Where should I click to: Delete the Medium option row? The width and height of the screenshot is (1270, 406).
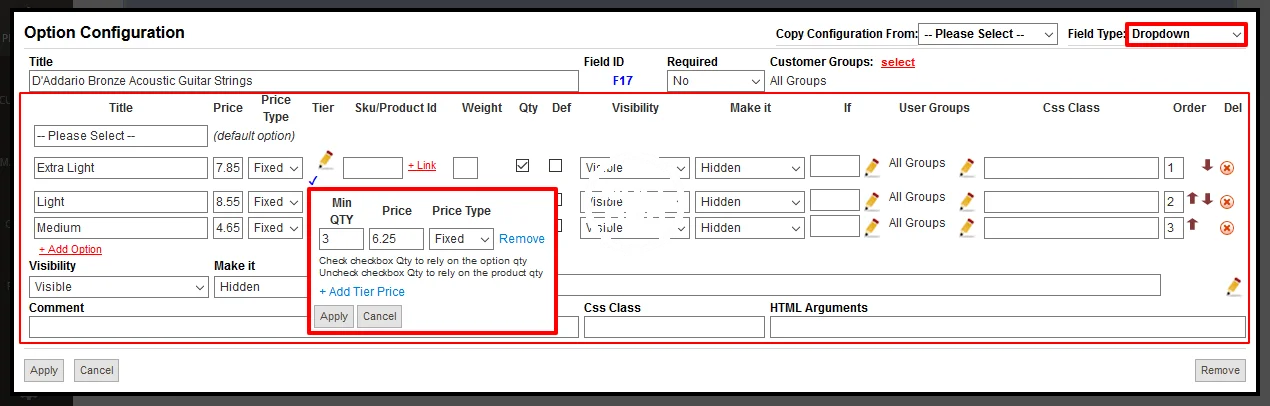coord(1227,228)
